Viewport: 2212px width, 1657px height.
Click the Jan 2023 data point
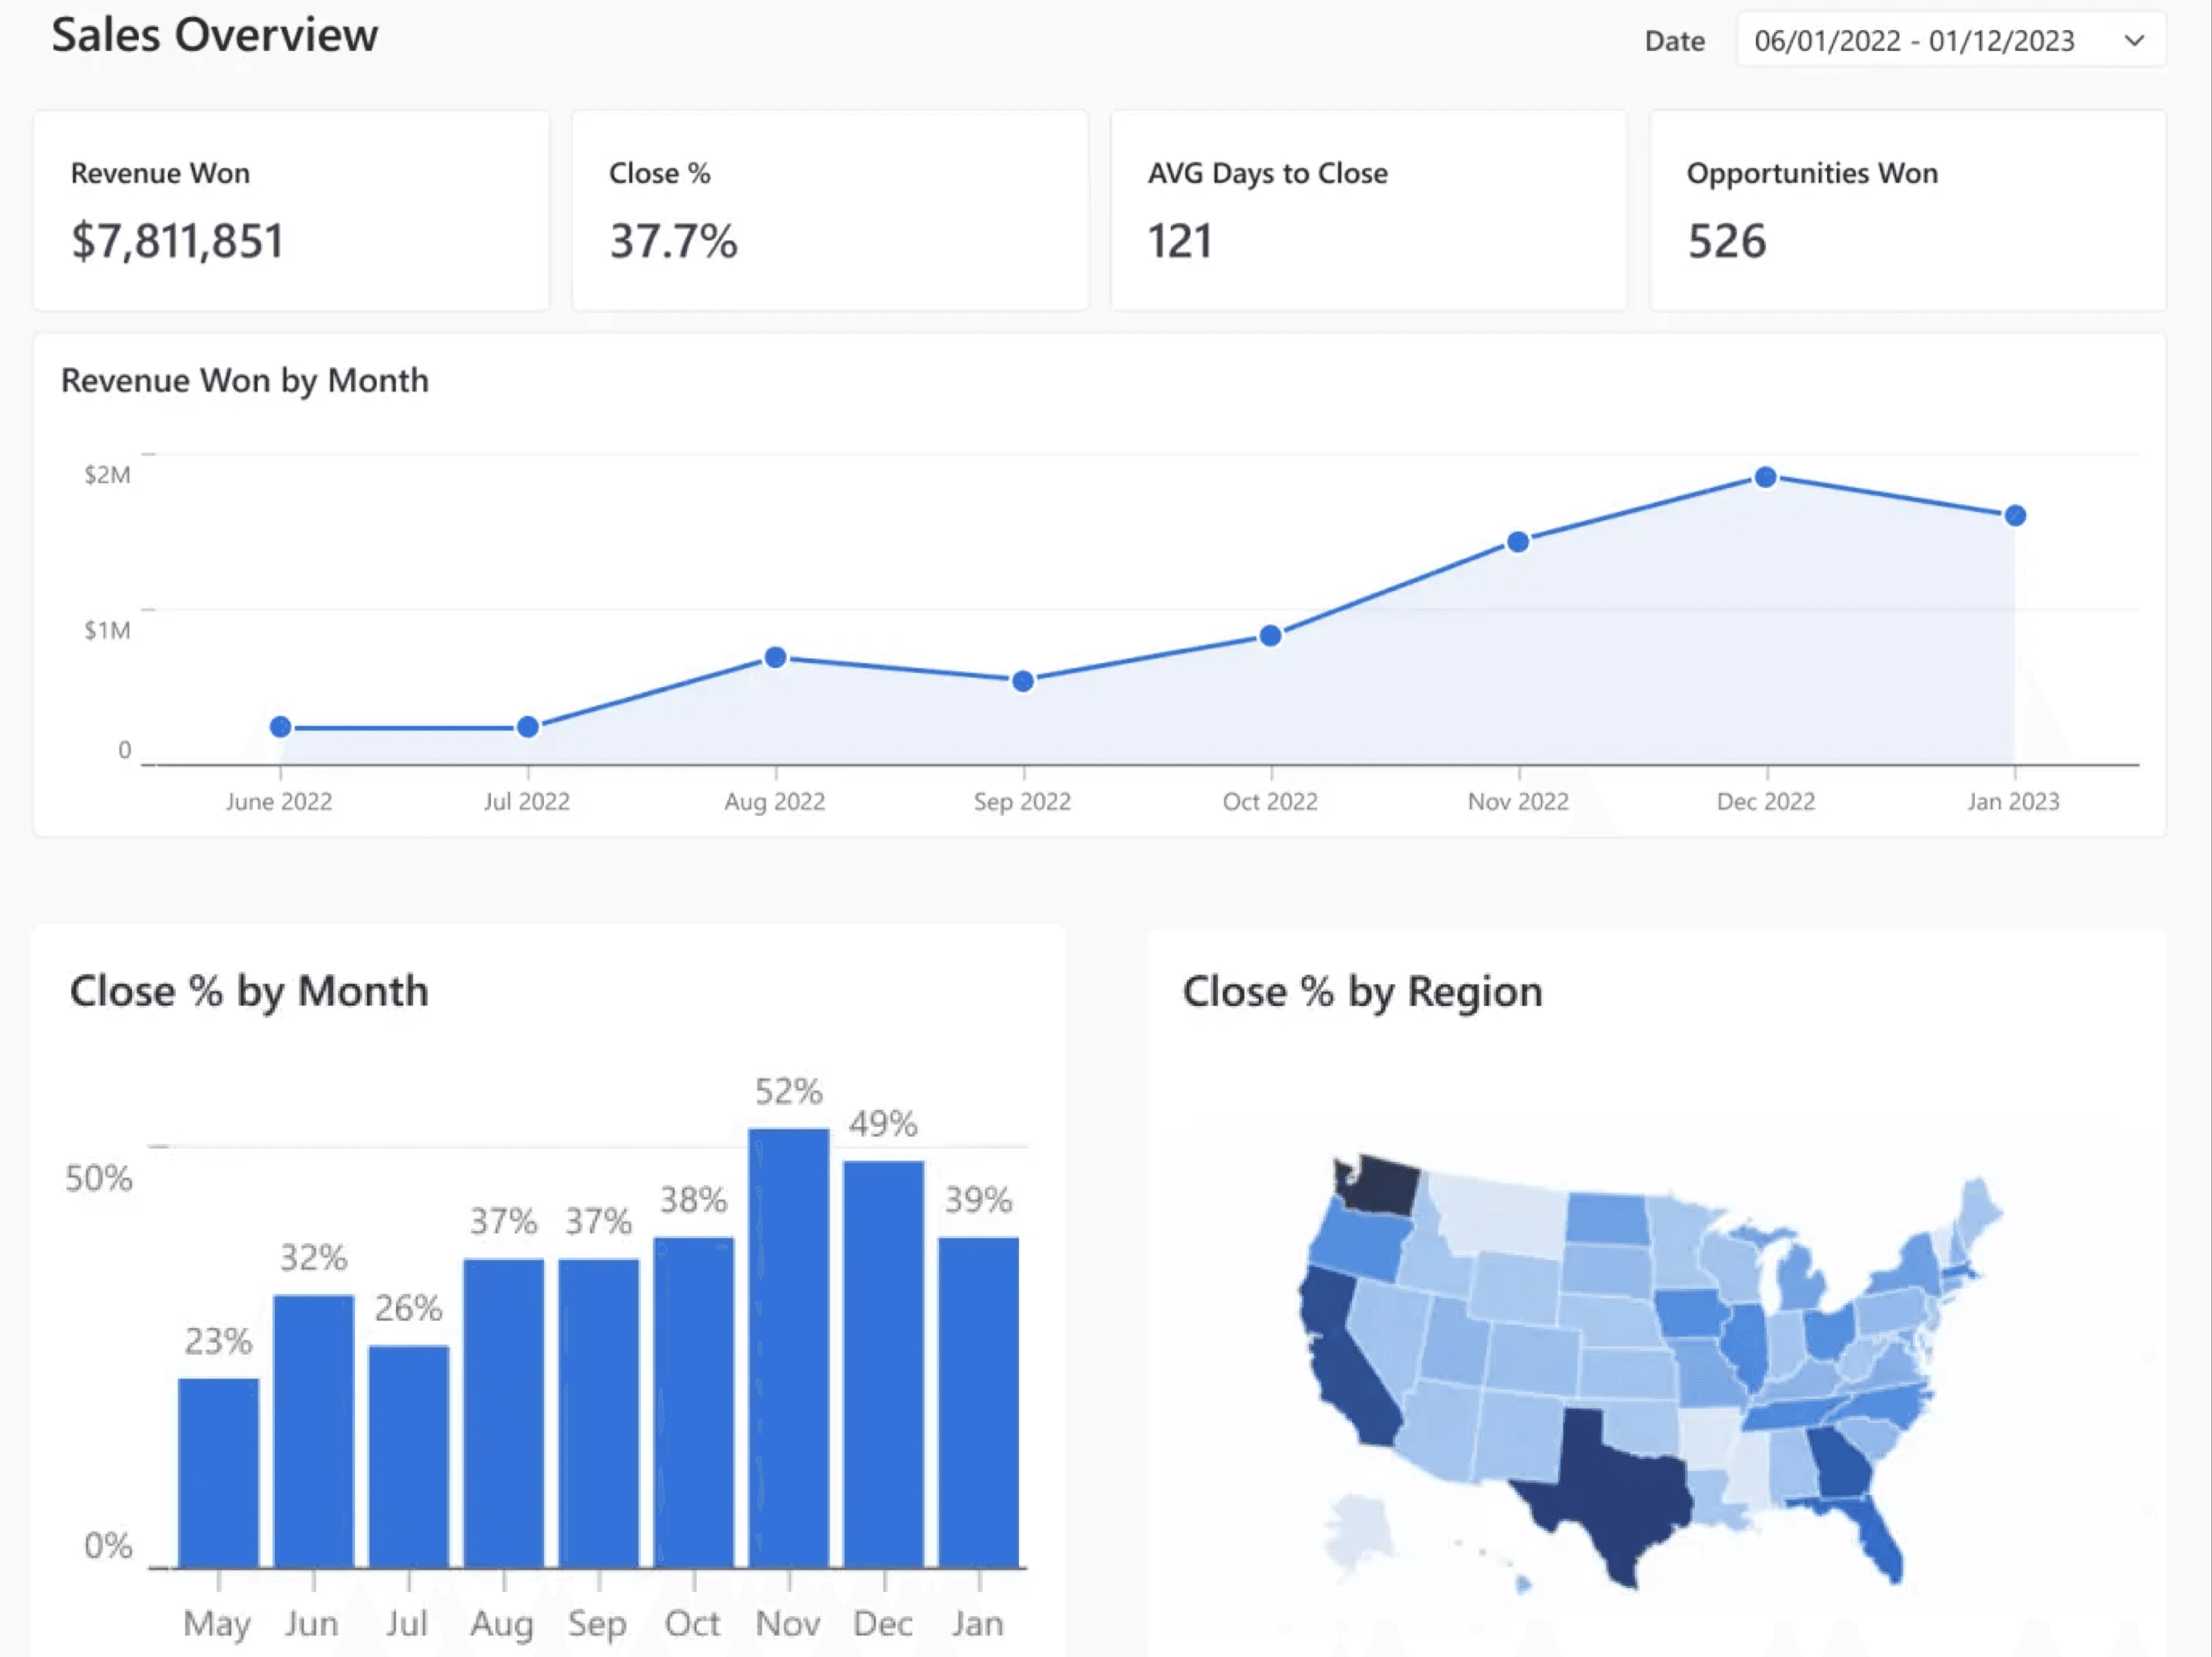pos(2015,516)
